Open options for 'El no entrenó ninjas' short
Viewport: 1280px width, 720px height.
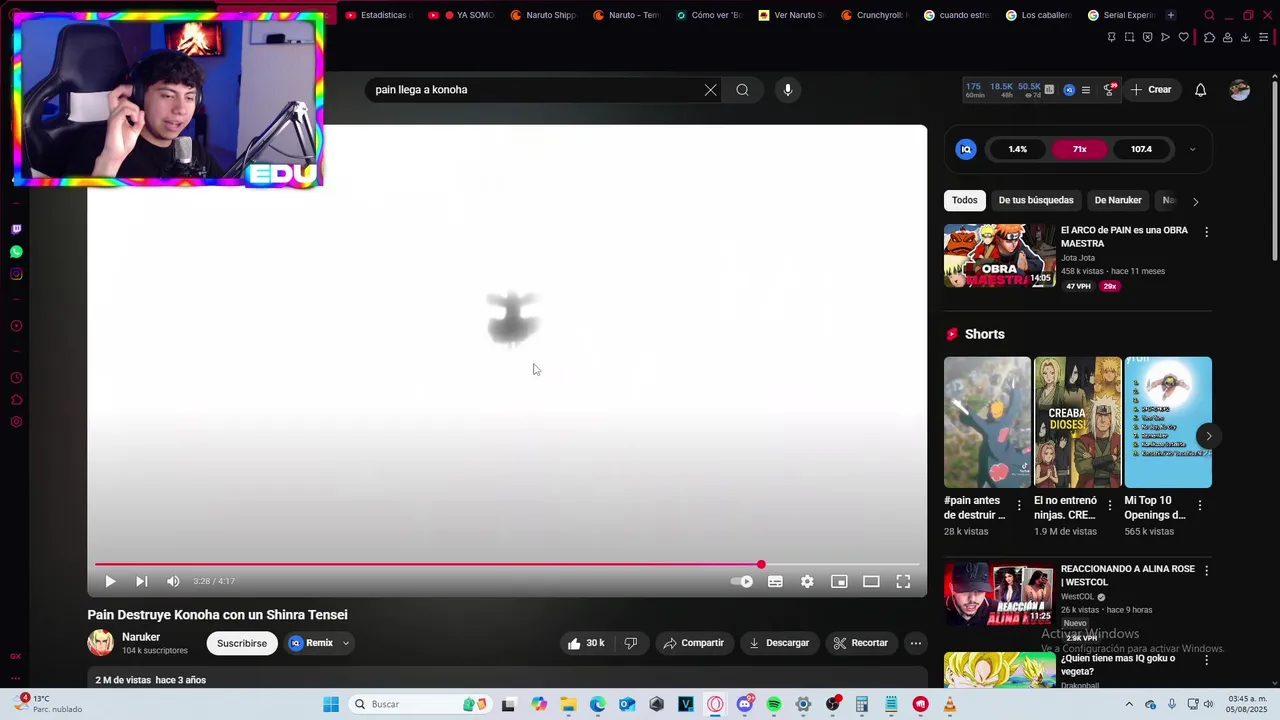pos(1109,505)
